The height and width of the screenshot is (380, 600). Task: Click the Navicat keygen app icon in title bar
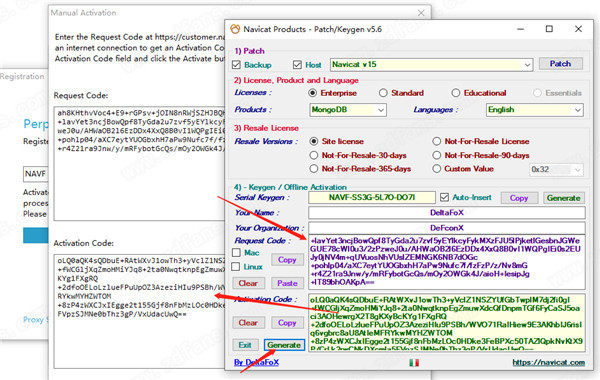(x=235, y=29)
